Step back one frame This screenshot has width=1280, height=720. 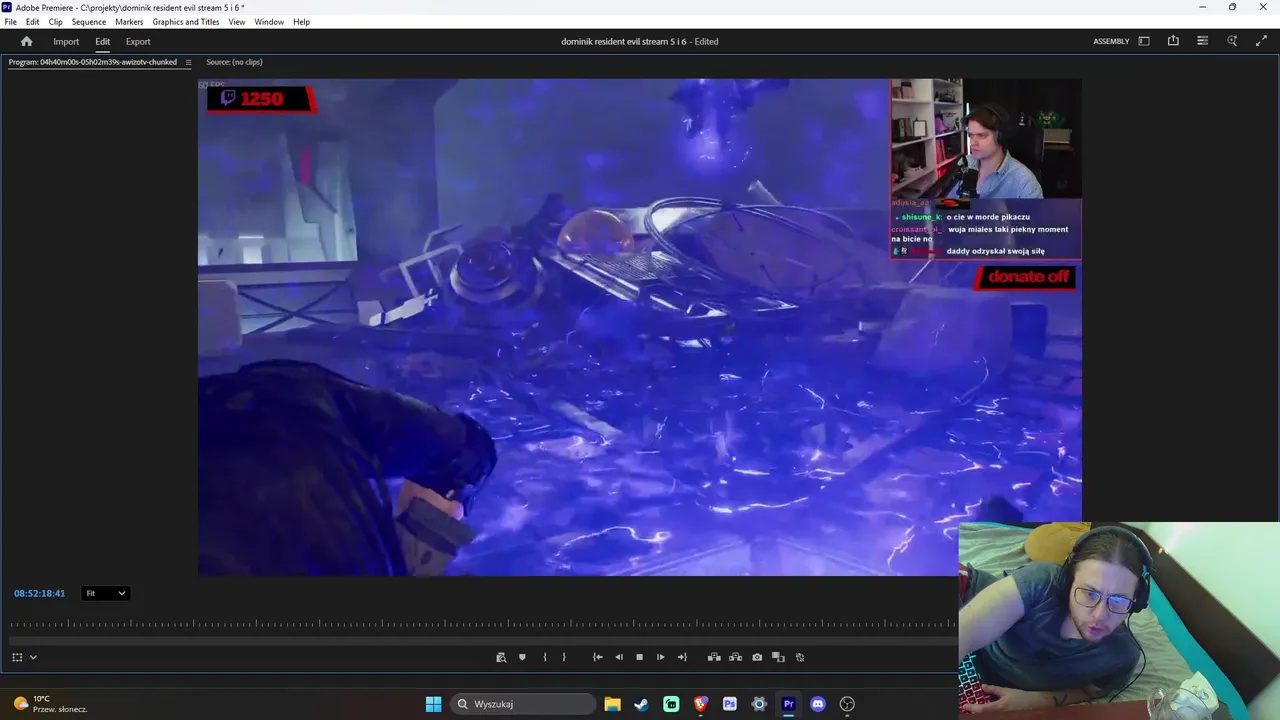point(619,657)
